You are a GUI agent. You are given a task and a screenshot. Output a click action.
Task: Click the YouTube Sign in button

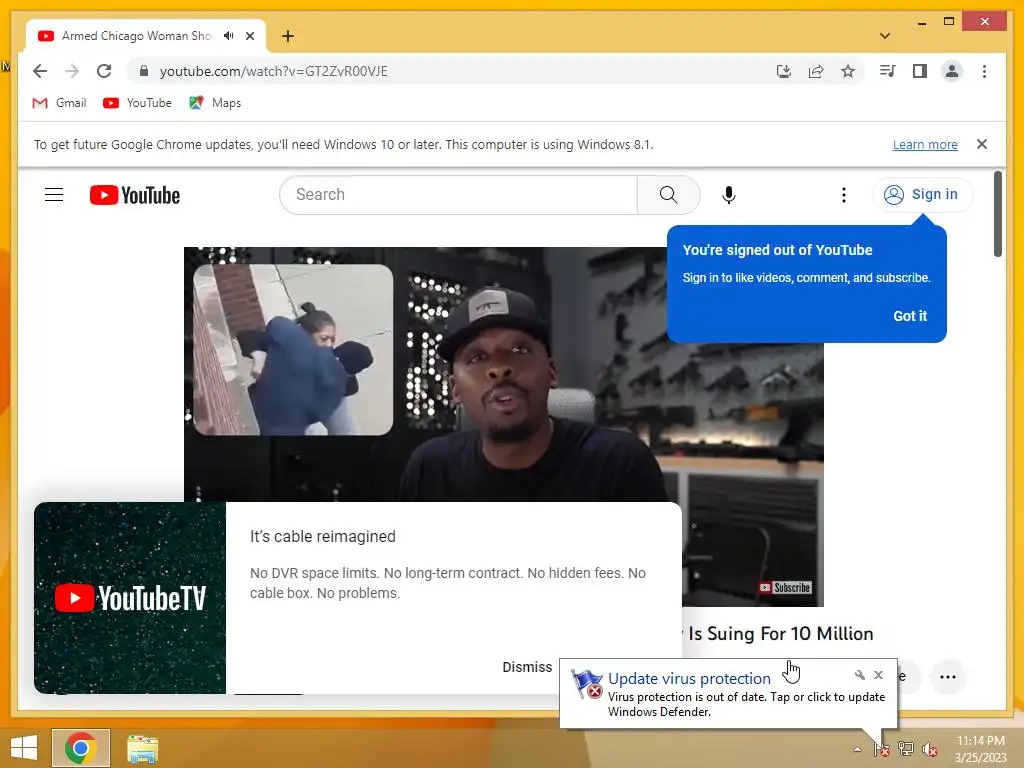tap(922, 195)
